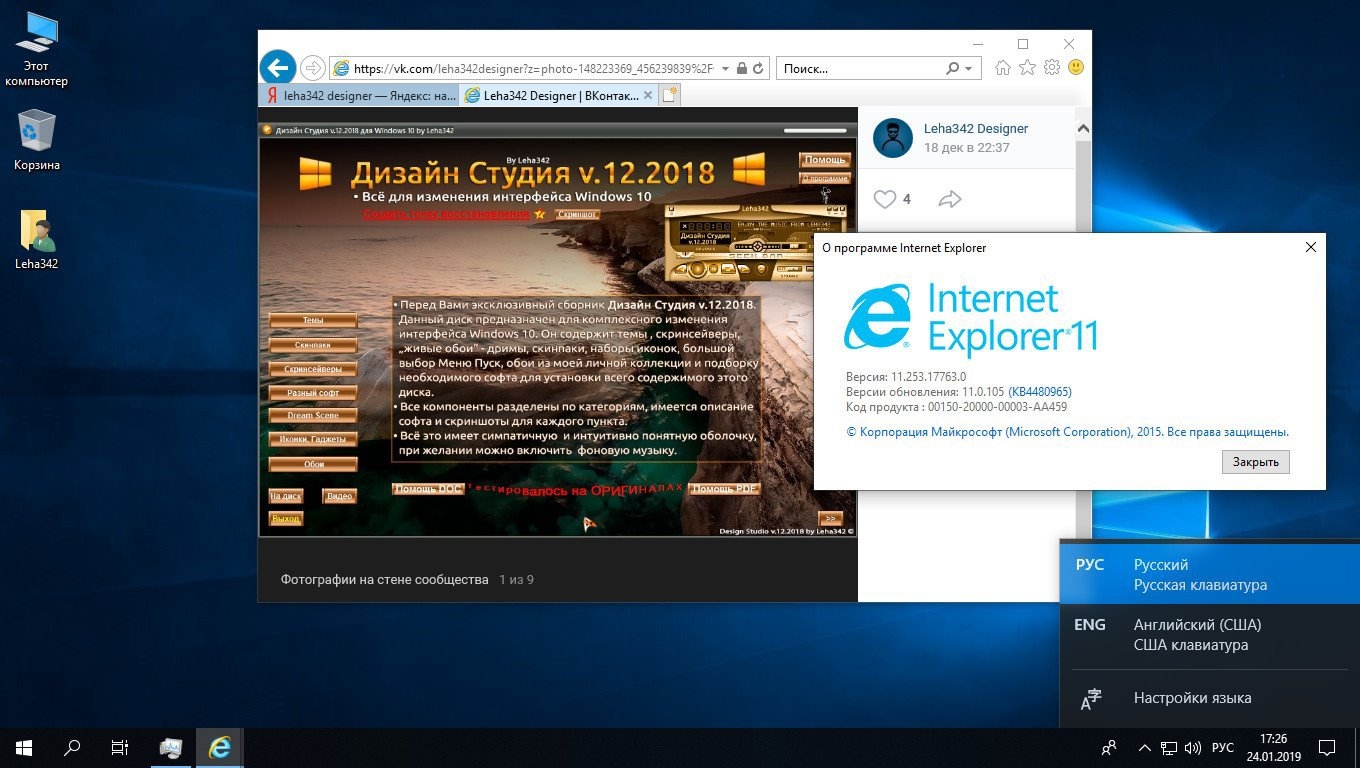Click the Leha342 Designer author name
This screenshot has width=1360, height=768.
tap(975, 128)
